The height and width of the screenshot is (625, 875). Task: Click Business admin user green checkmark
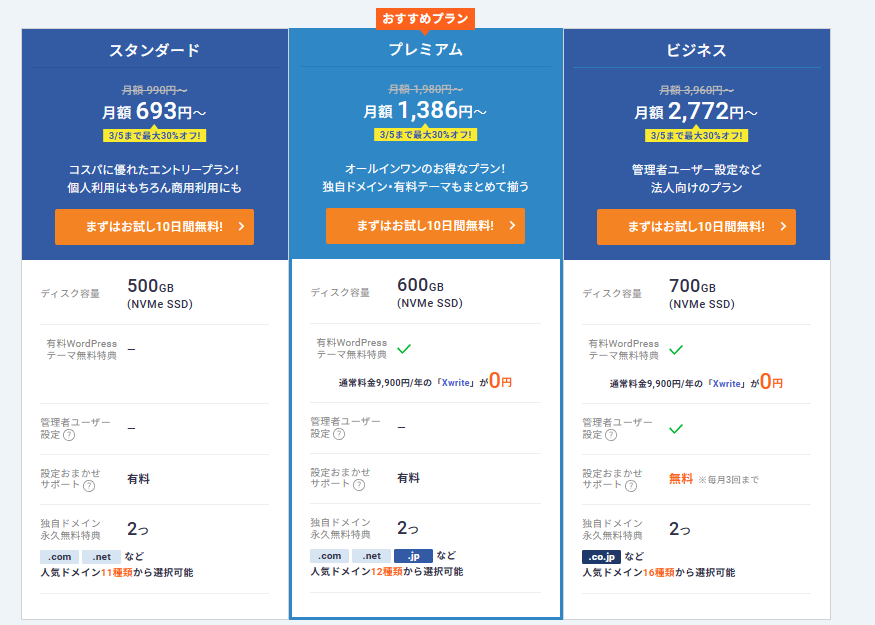point(676,429)
